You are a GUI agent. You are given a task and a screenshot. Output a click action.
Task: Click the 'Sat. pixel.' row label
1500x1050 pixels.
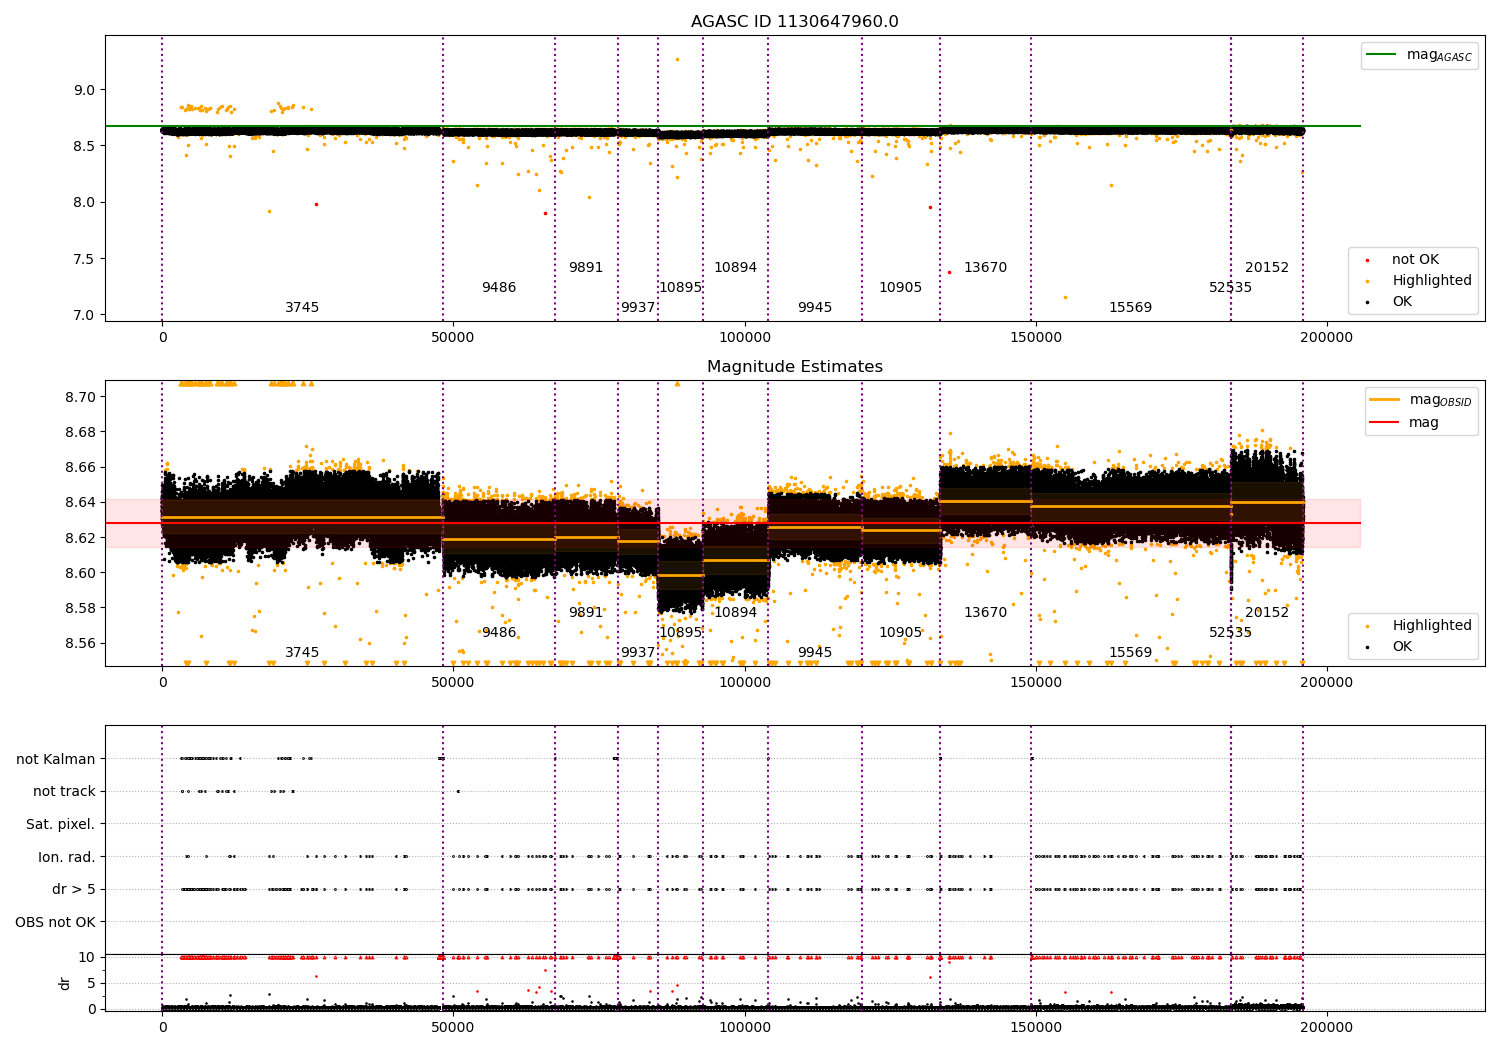pos(61,825)
